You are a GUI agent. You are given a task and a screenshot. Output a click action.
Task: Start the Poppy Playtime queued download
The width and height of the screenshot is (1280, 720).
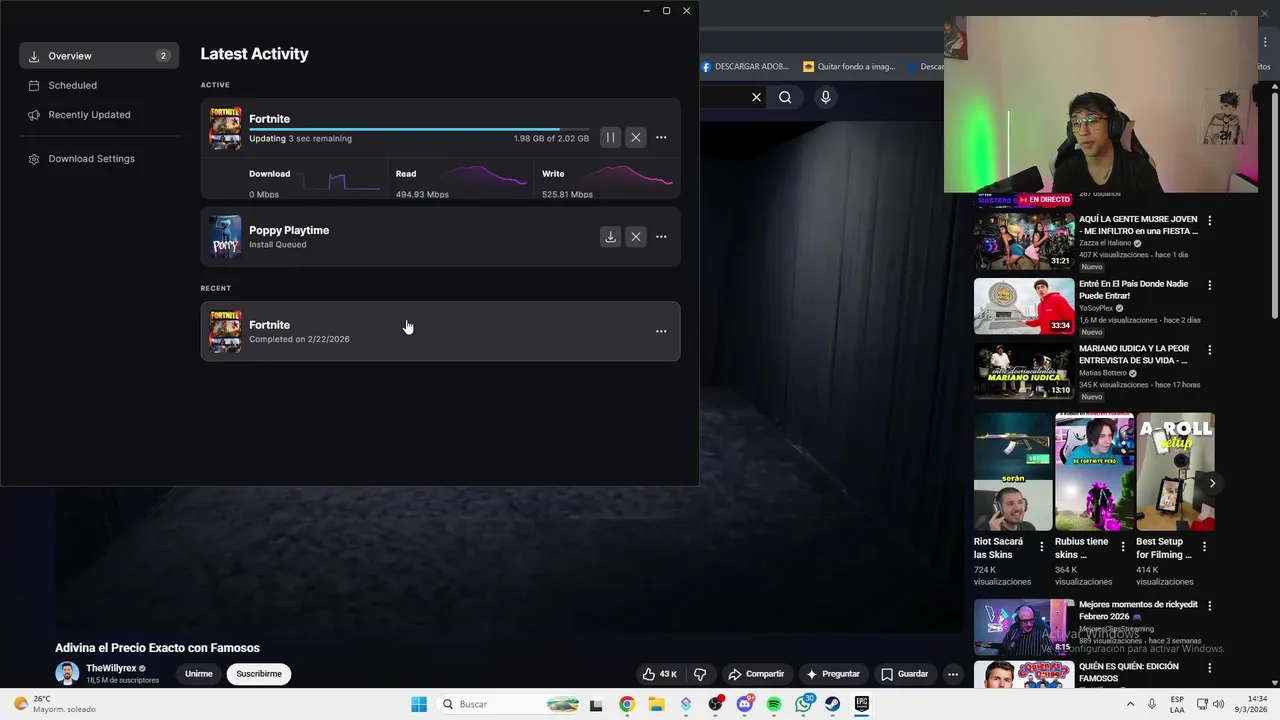(x=610, y=237)
